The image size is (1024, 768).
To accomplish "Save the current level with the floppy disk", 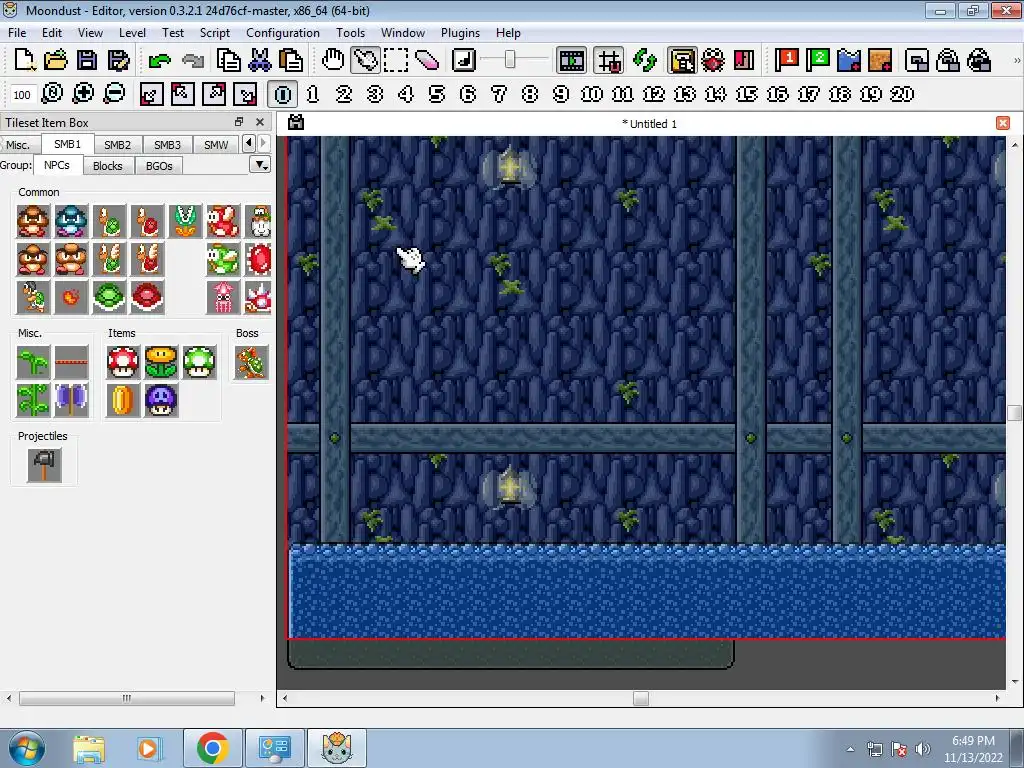I will click(x=87, y=60).
